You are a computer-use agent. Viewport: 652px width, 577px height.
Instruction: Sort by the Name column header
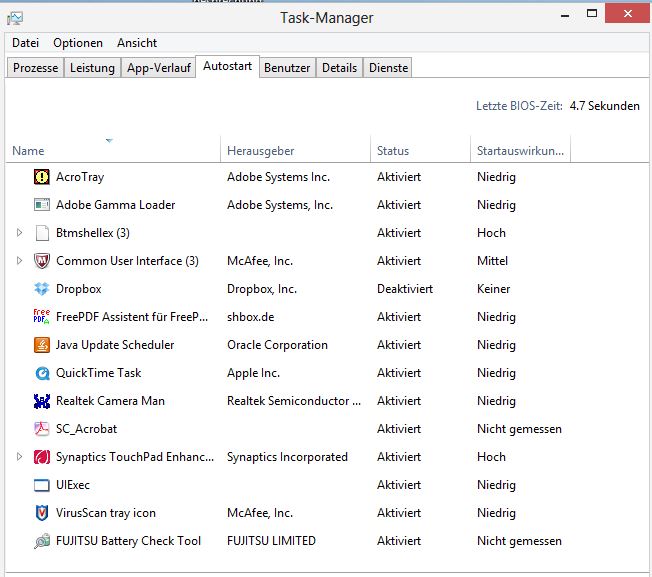pos(113,149)
